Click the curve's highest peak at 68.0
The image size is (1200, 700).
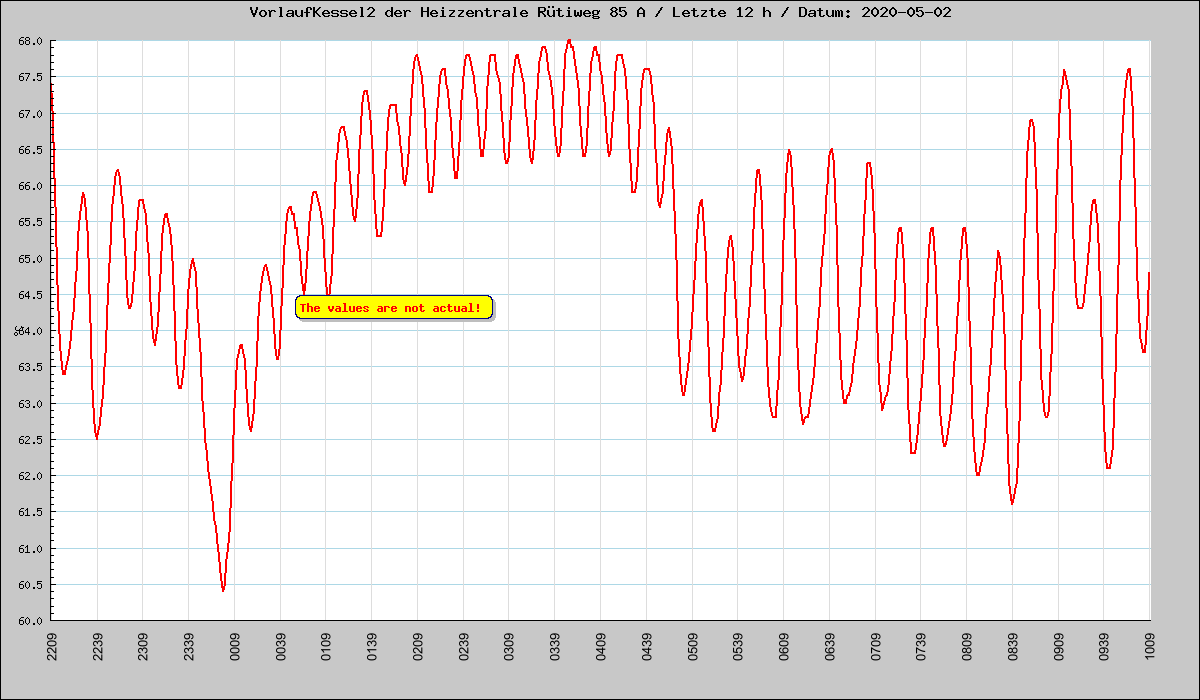[x=569, y=41]
